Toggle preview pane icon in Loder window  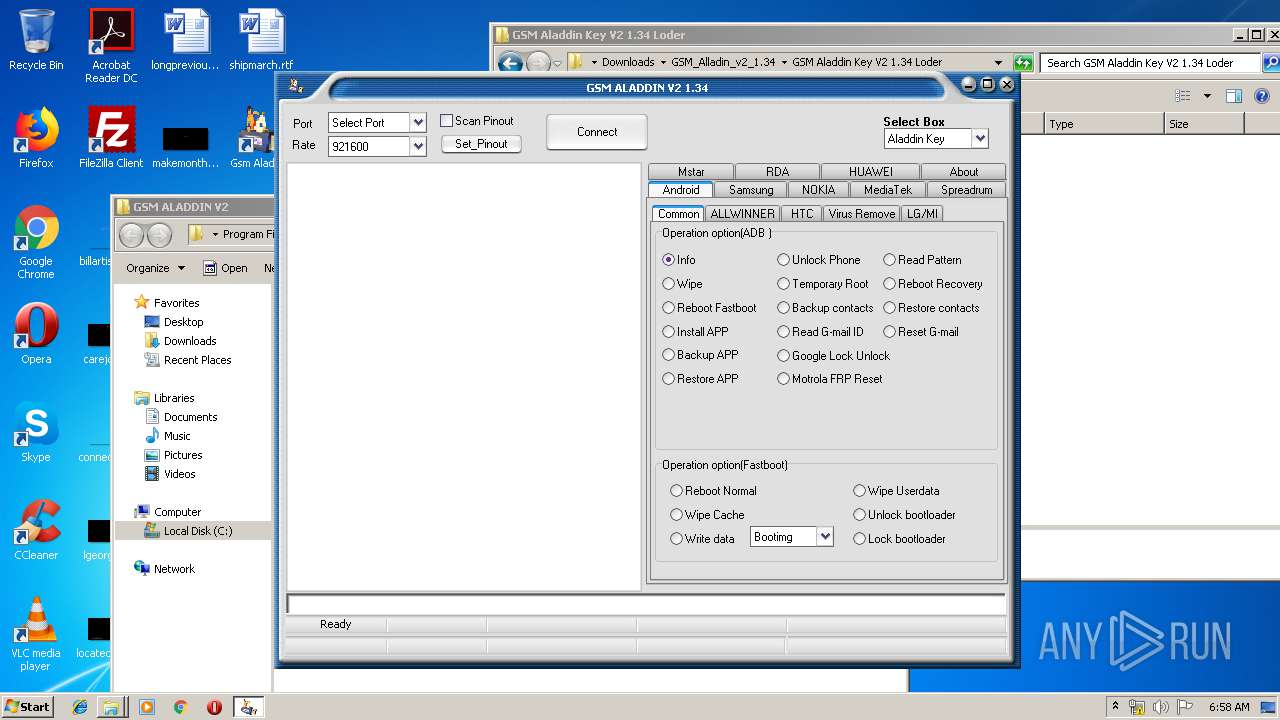[1234, 96]
